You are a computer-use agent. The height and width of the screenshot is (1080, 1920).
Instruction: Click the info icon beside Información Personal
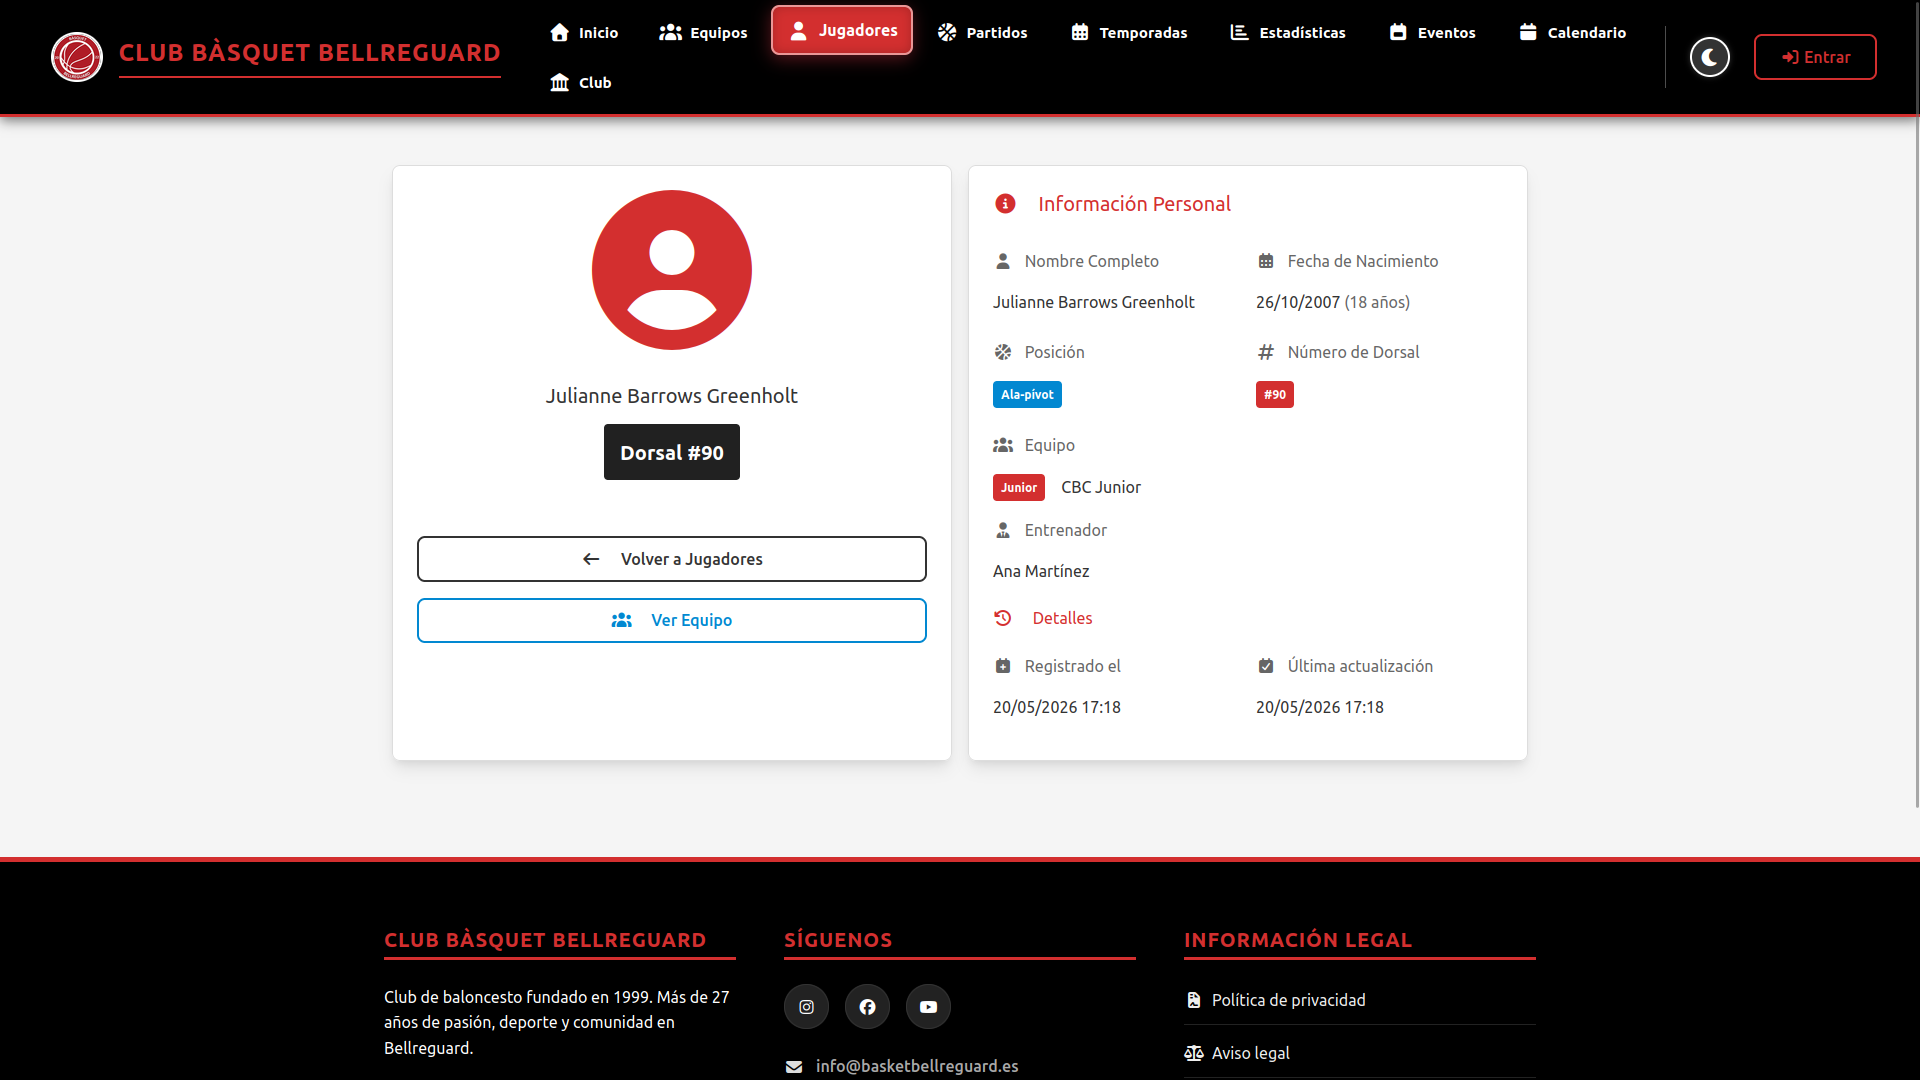coord(1005,204)
